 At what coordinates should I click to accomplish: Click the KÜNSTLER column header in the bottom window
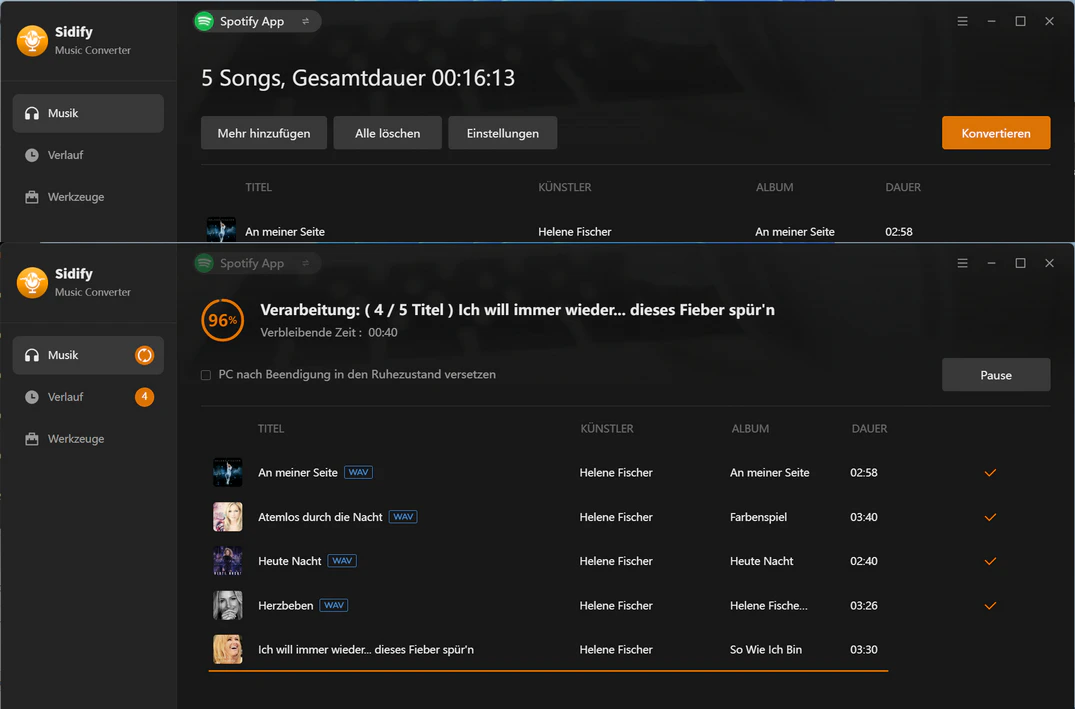(x=607, y=429)
